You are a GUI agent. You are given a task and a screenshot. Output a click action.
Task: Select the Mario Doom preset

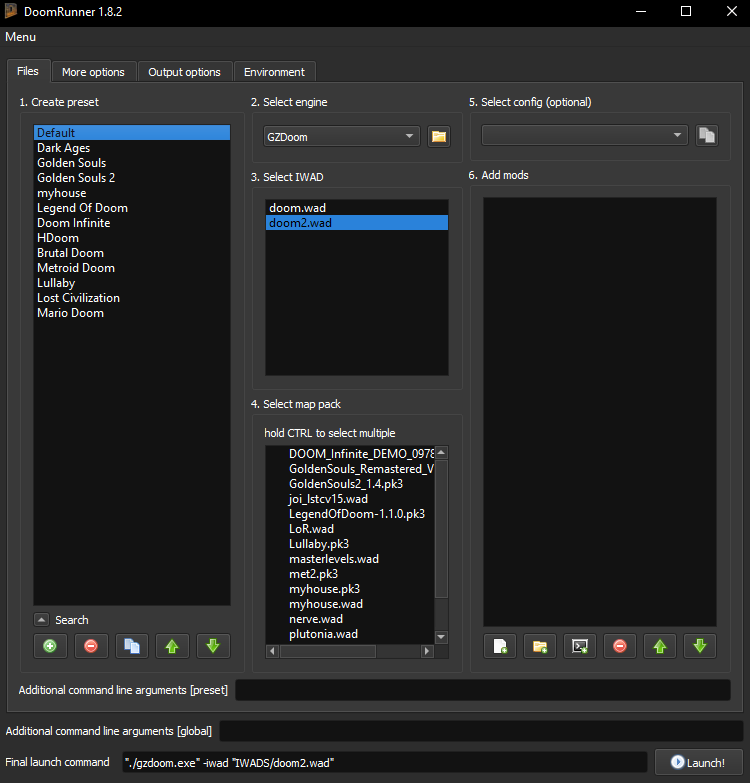point(132,313)
